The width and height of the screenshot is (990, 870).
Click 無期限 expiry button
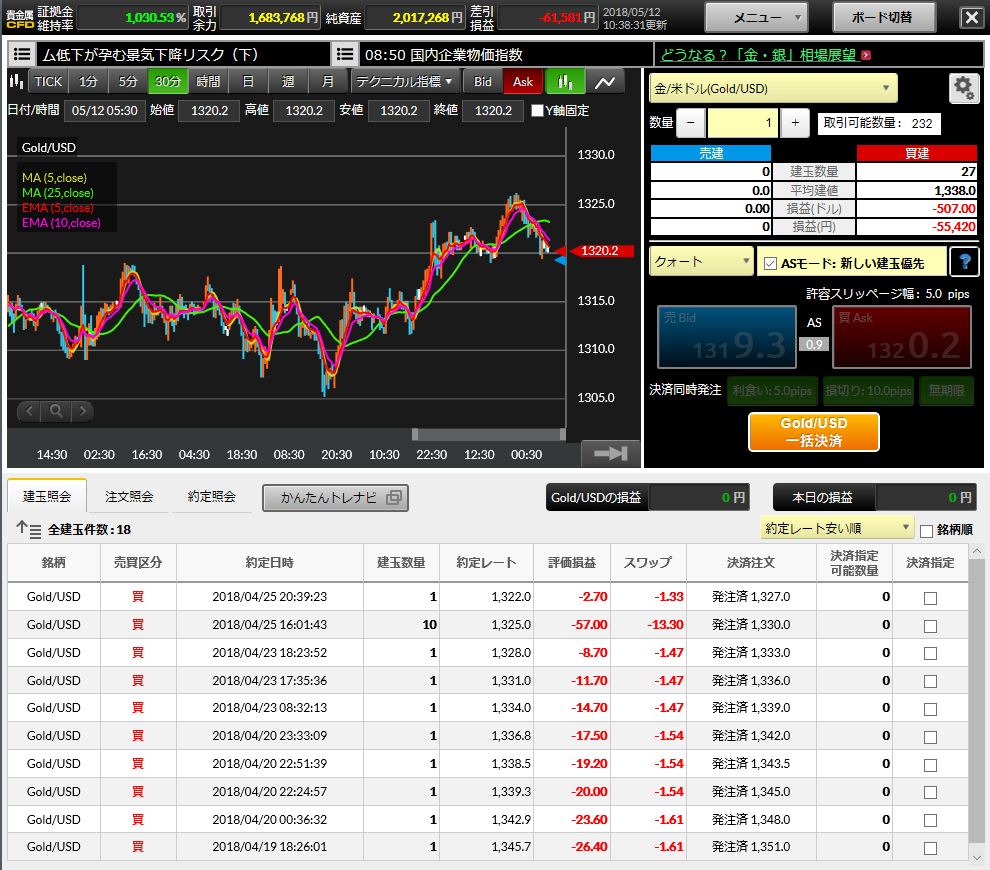pos(946,391)
